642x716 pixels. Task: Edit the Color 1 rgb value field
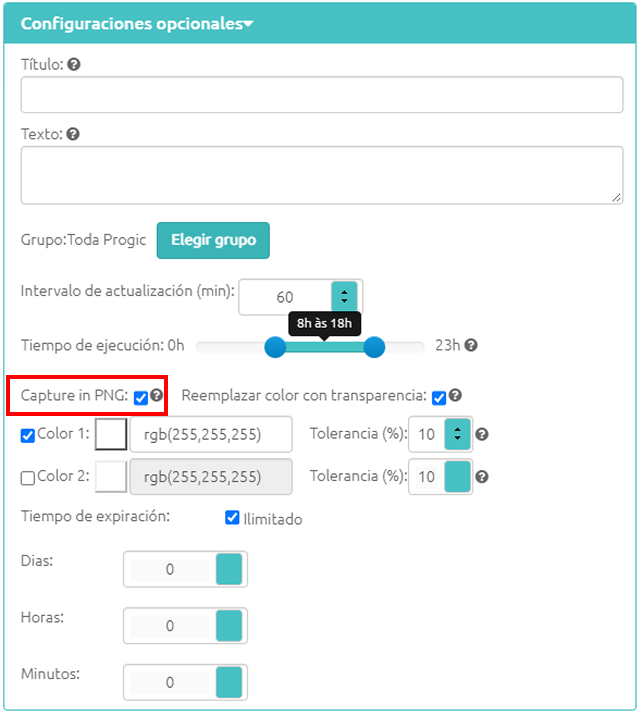pos(211,434)
